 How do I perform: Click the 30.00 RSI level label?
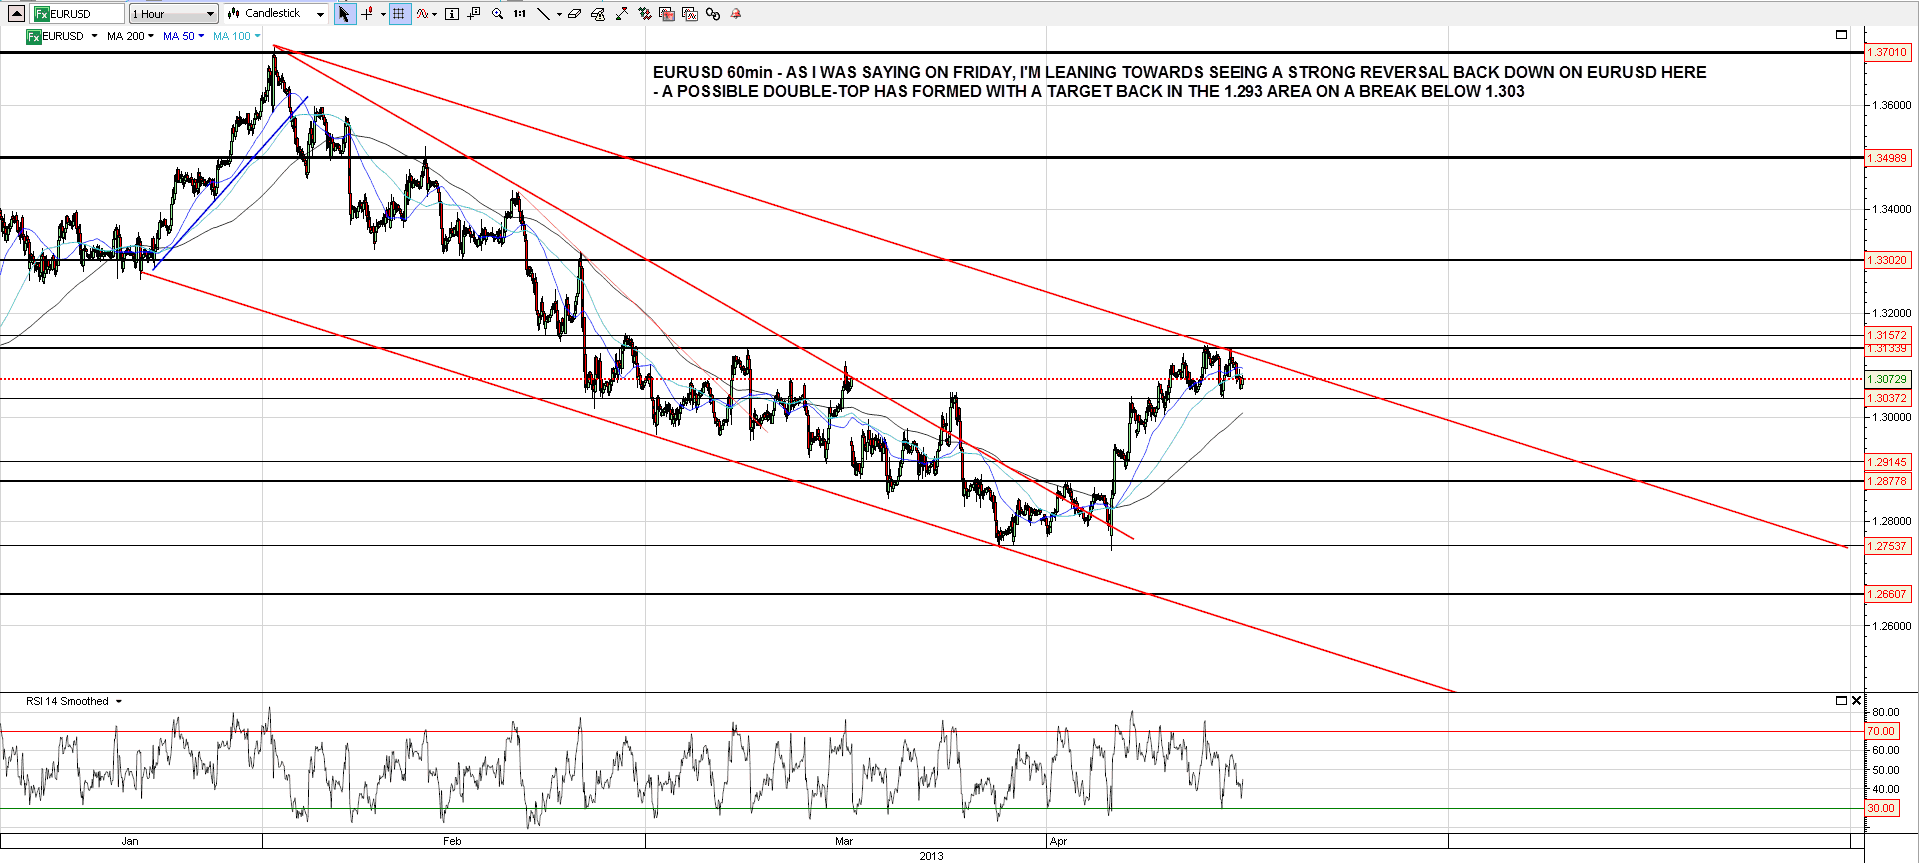click(x=1881, y=808)
